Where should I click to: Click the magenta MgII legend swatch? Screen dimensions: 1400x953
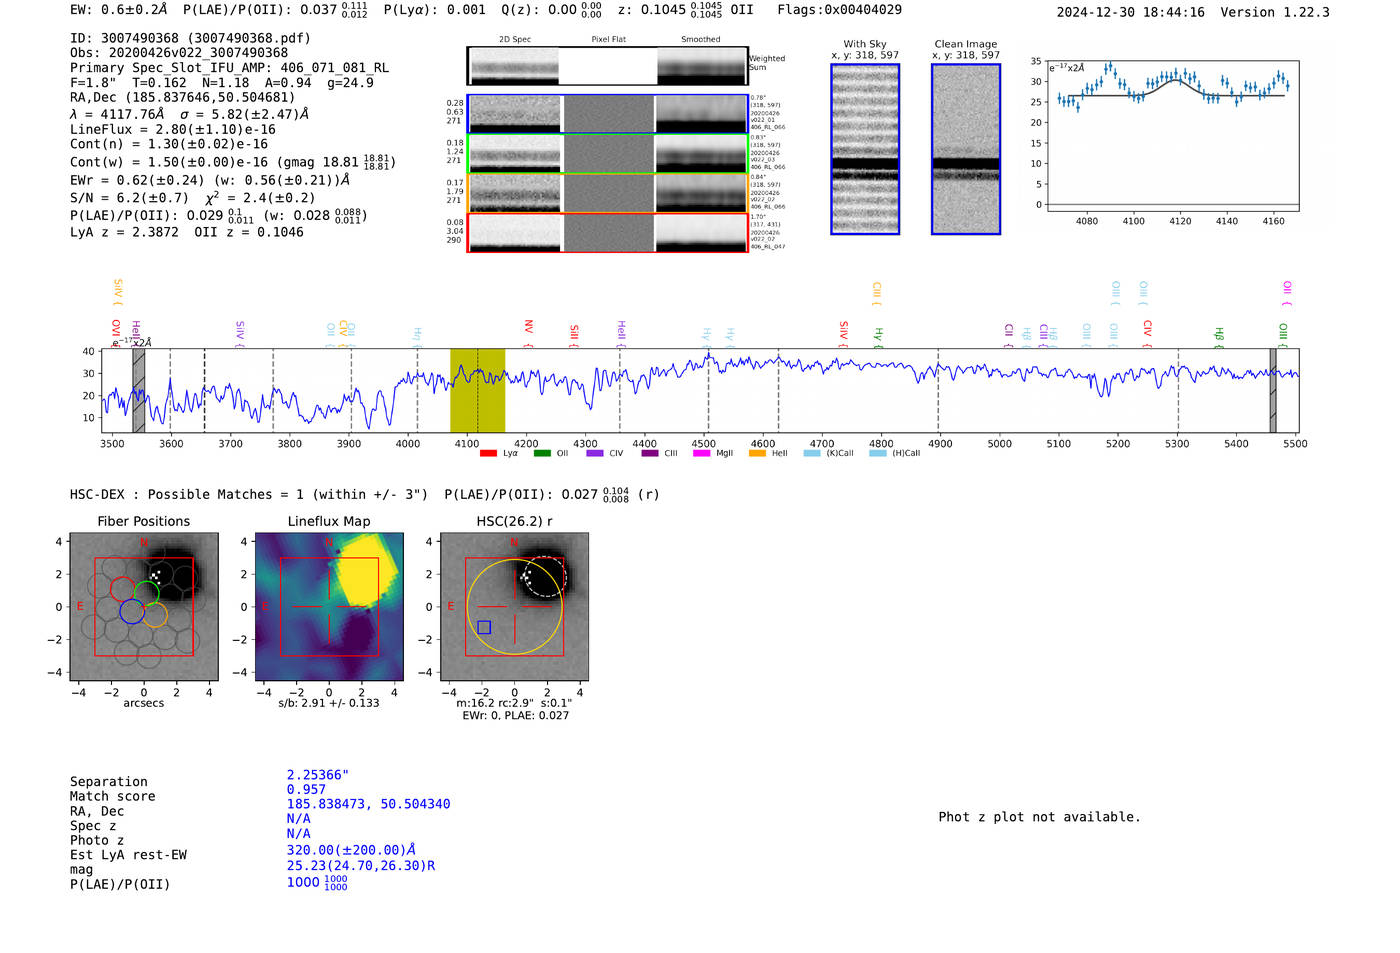tap(701, 454)
